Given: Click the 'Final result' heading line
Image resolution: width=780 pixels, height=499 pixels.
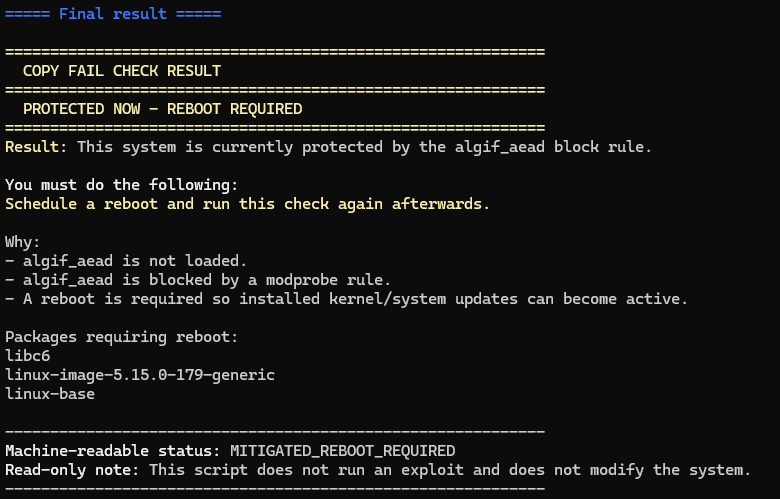Looking at the screenshot, I should [x=113, y=13].
